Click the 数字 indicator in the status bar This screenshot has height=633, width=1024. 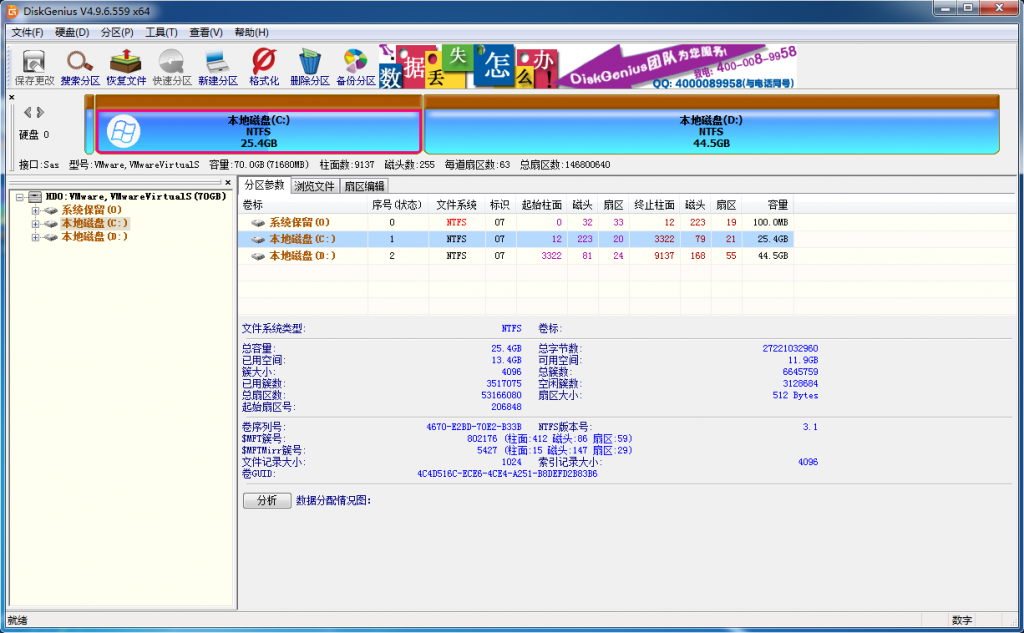(961, 621)
